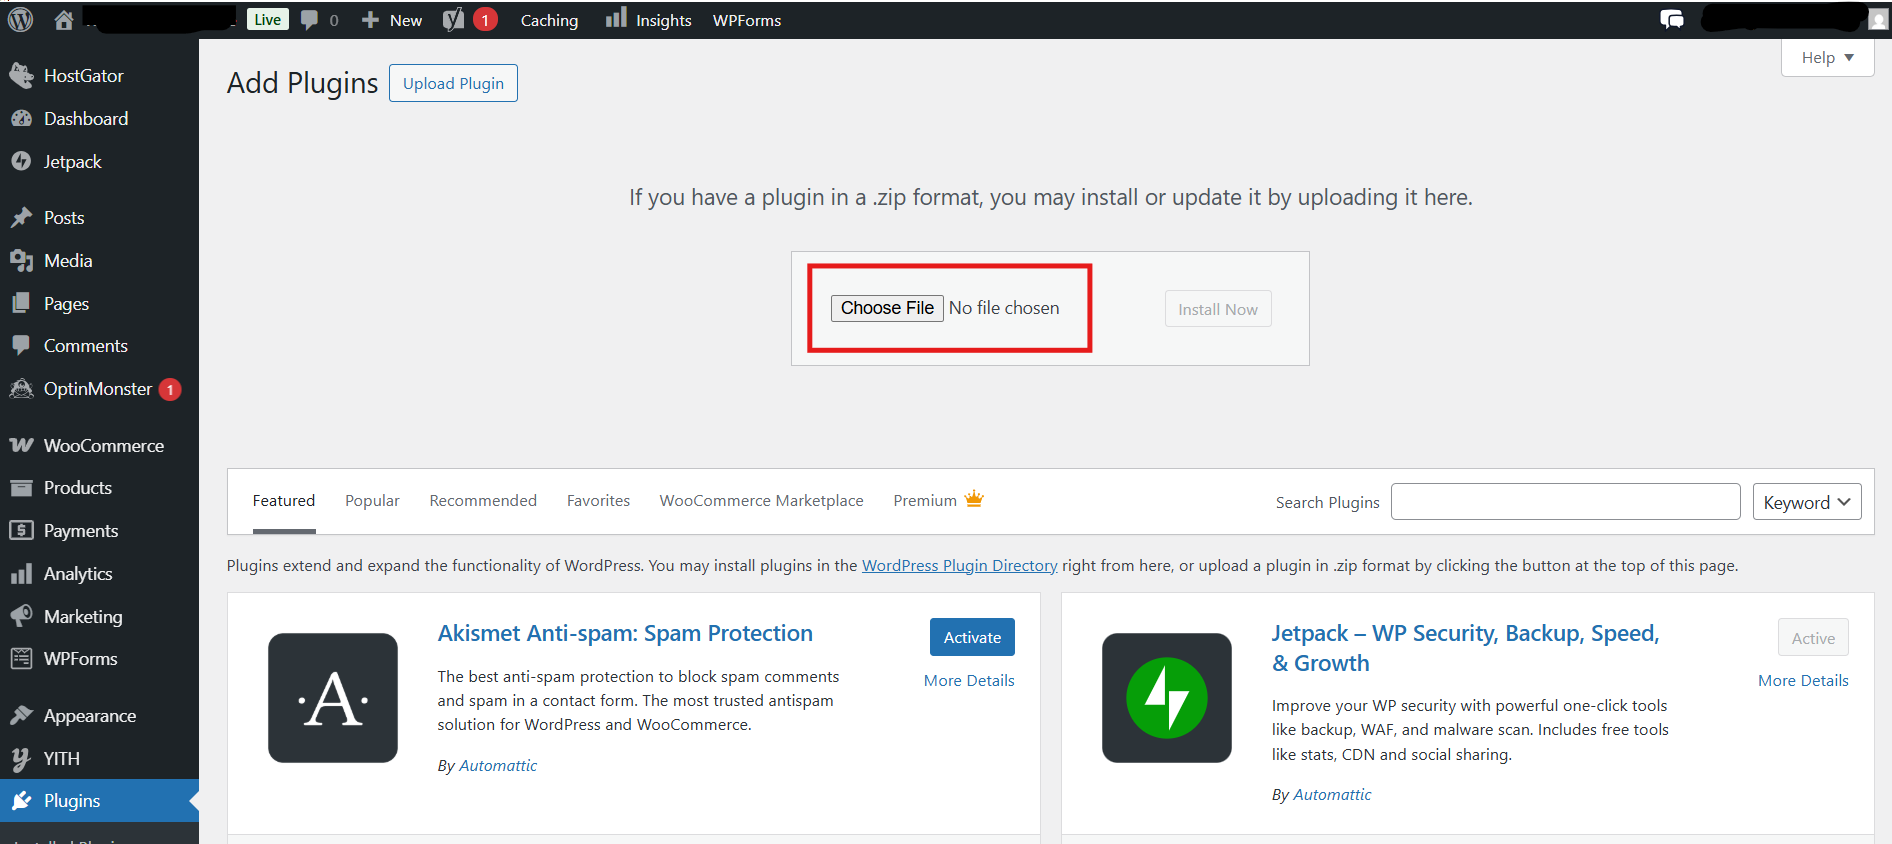Open the chat bubbles icon at top right

coord(1671,20)
